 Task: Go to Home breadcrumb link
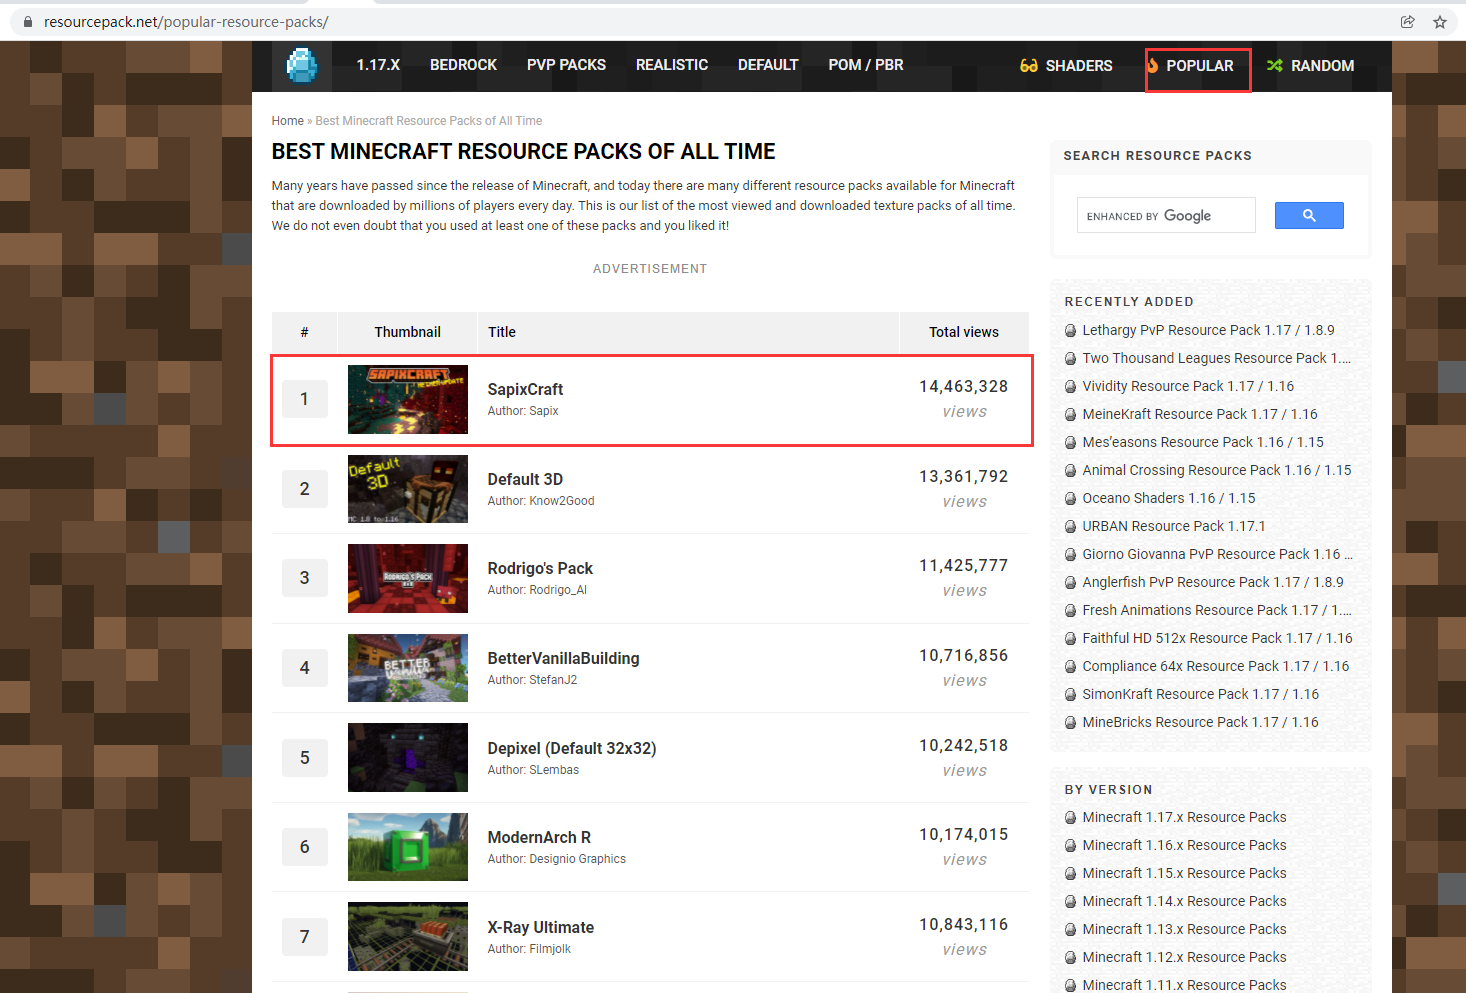click(x=288, y=121)
